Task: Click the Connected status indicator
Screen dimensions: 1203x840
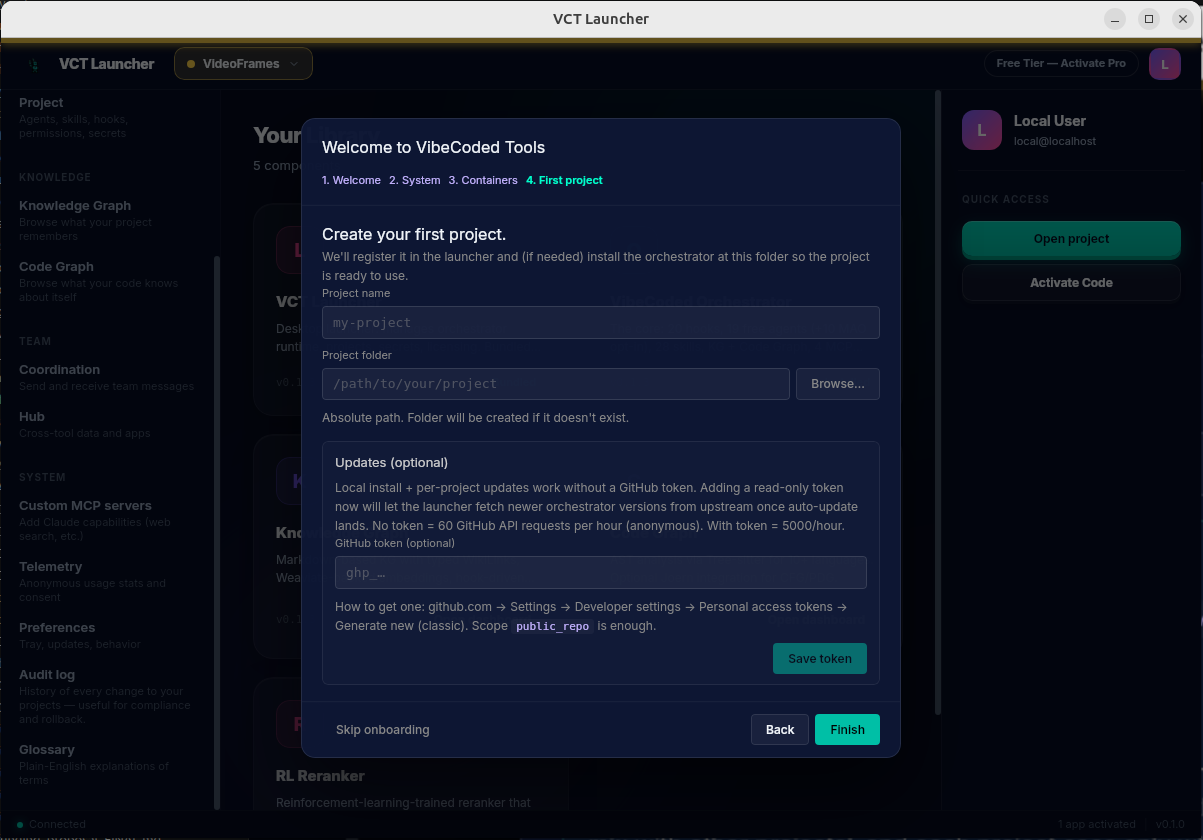Action: 52,824
